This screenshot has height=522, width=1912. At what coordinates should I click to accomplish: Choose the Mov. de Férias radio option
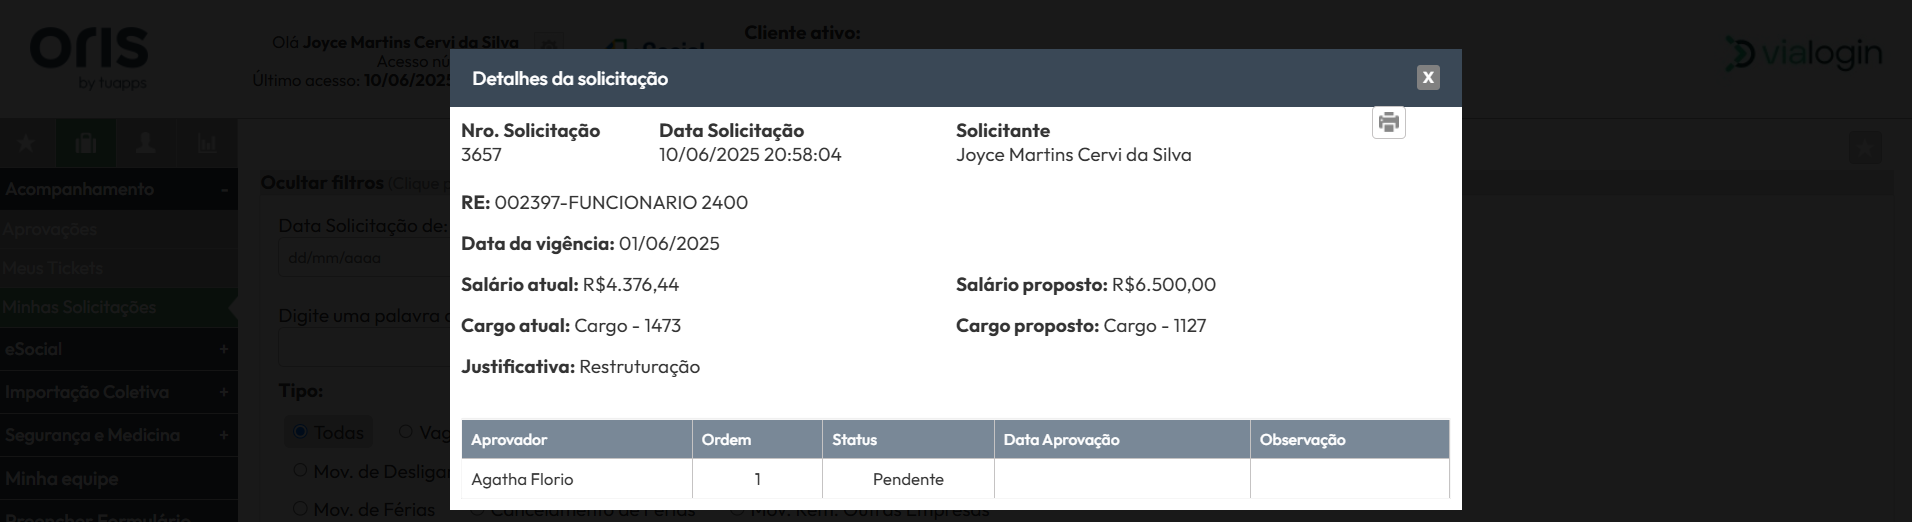pos(300,508)
